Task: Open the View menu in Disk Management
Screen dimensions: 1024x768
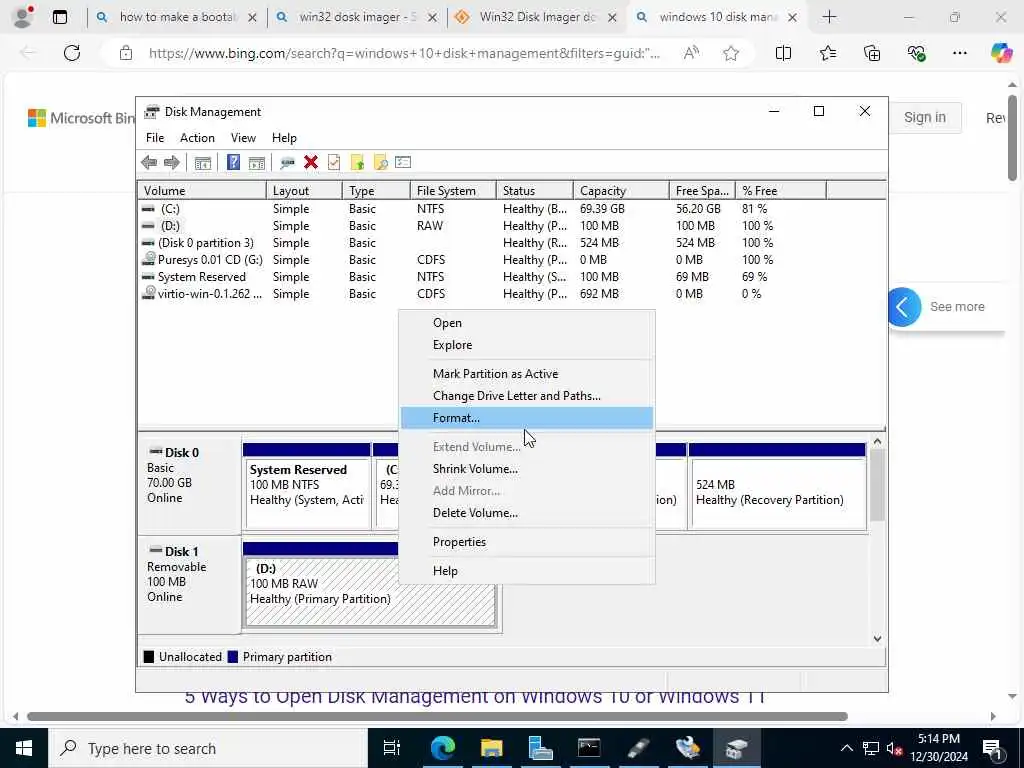Action: tap(243, 138)
